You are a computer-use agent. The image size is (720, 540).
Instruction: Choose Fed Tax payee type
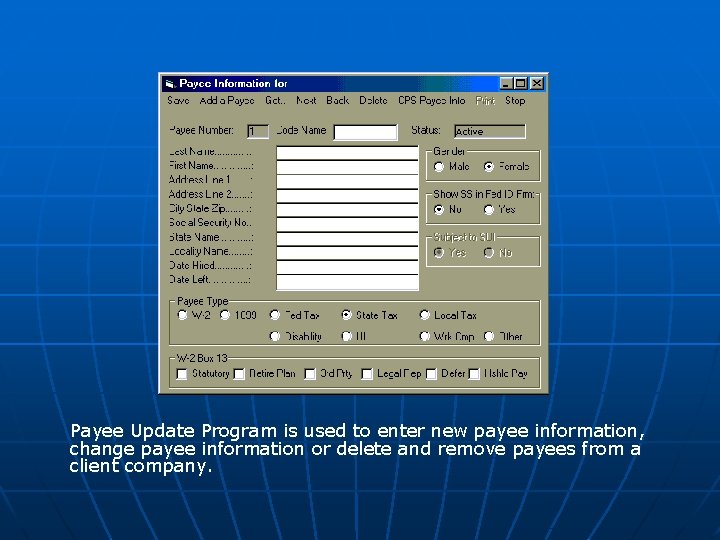tap(275, 315)
